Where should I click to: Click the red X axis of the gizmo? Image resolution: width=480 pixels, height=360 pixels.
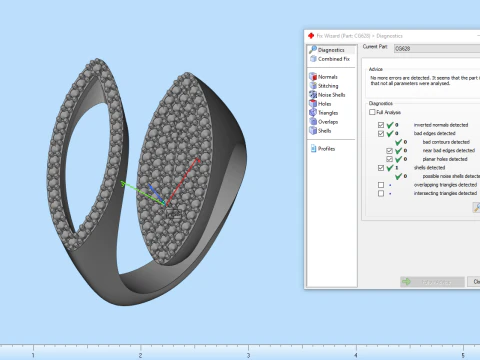pyautogui.click(x=183, y=181)
